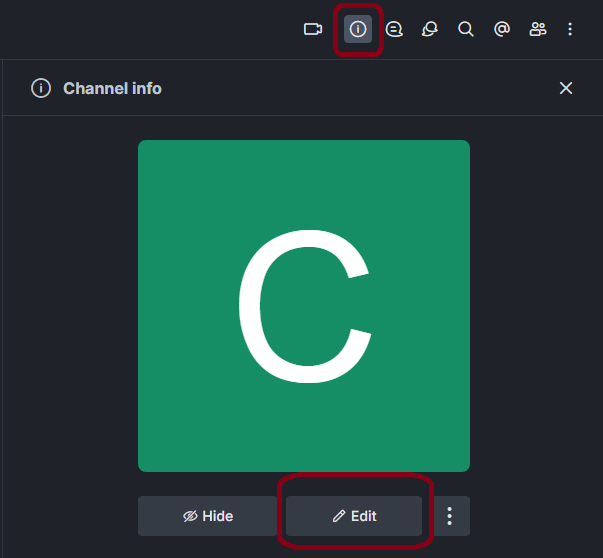Toggle the Channel info toolbar icon

click(358, 29)
